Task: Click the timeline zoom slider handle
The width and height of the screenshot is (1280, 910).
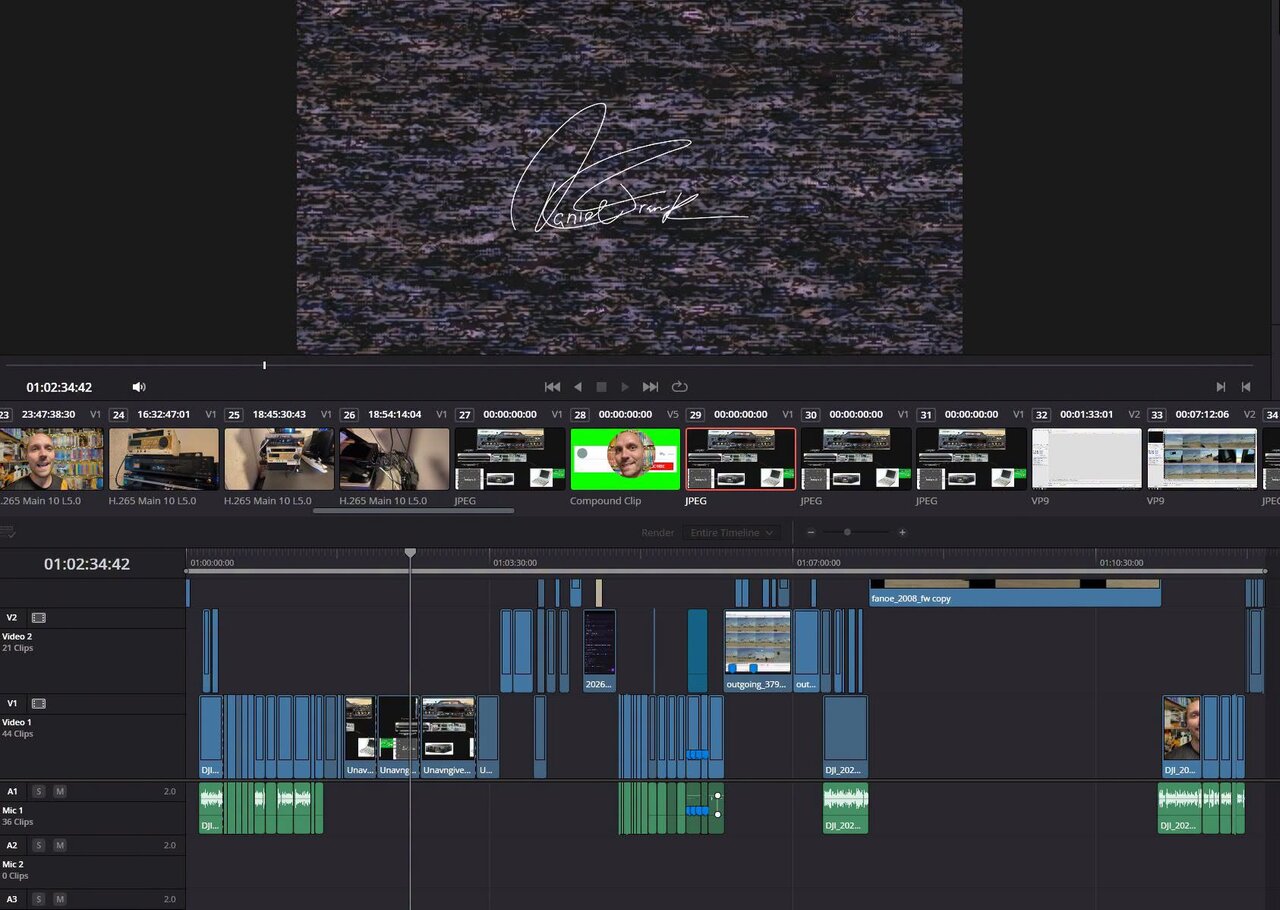Action: tap(847, 533)
